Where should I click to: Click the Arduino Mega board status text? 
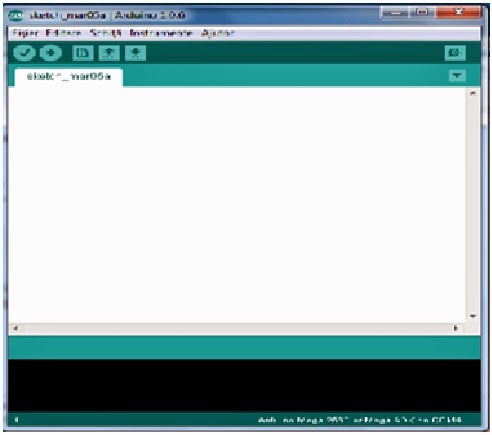tap(360, 420)
